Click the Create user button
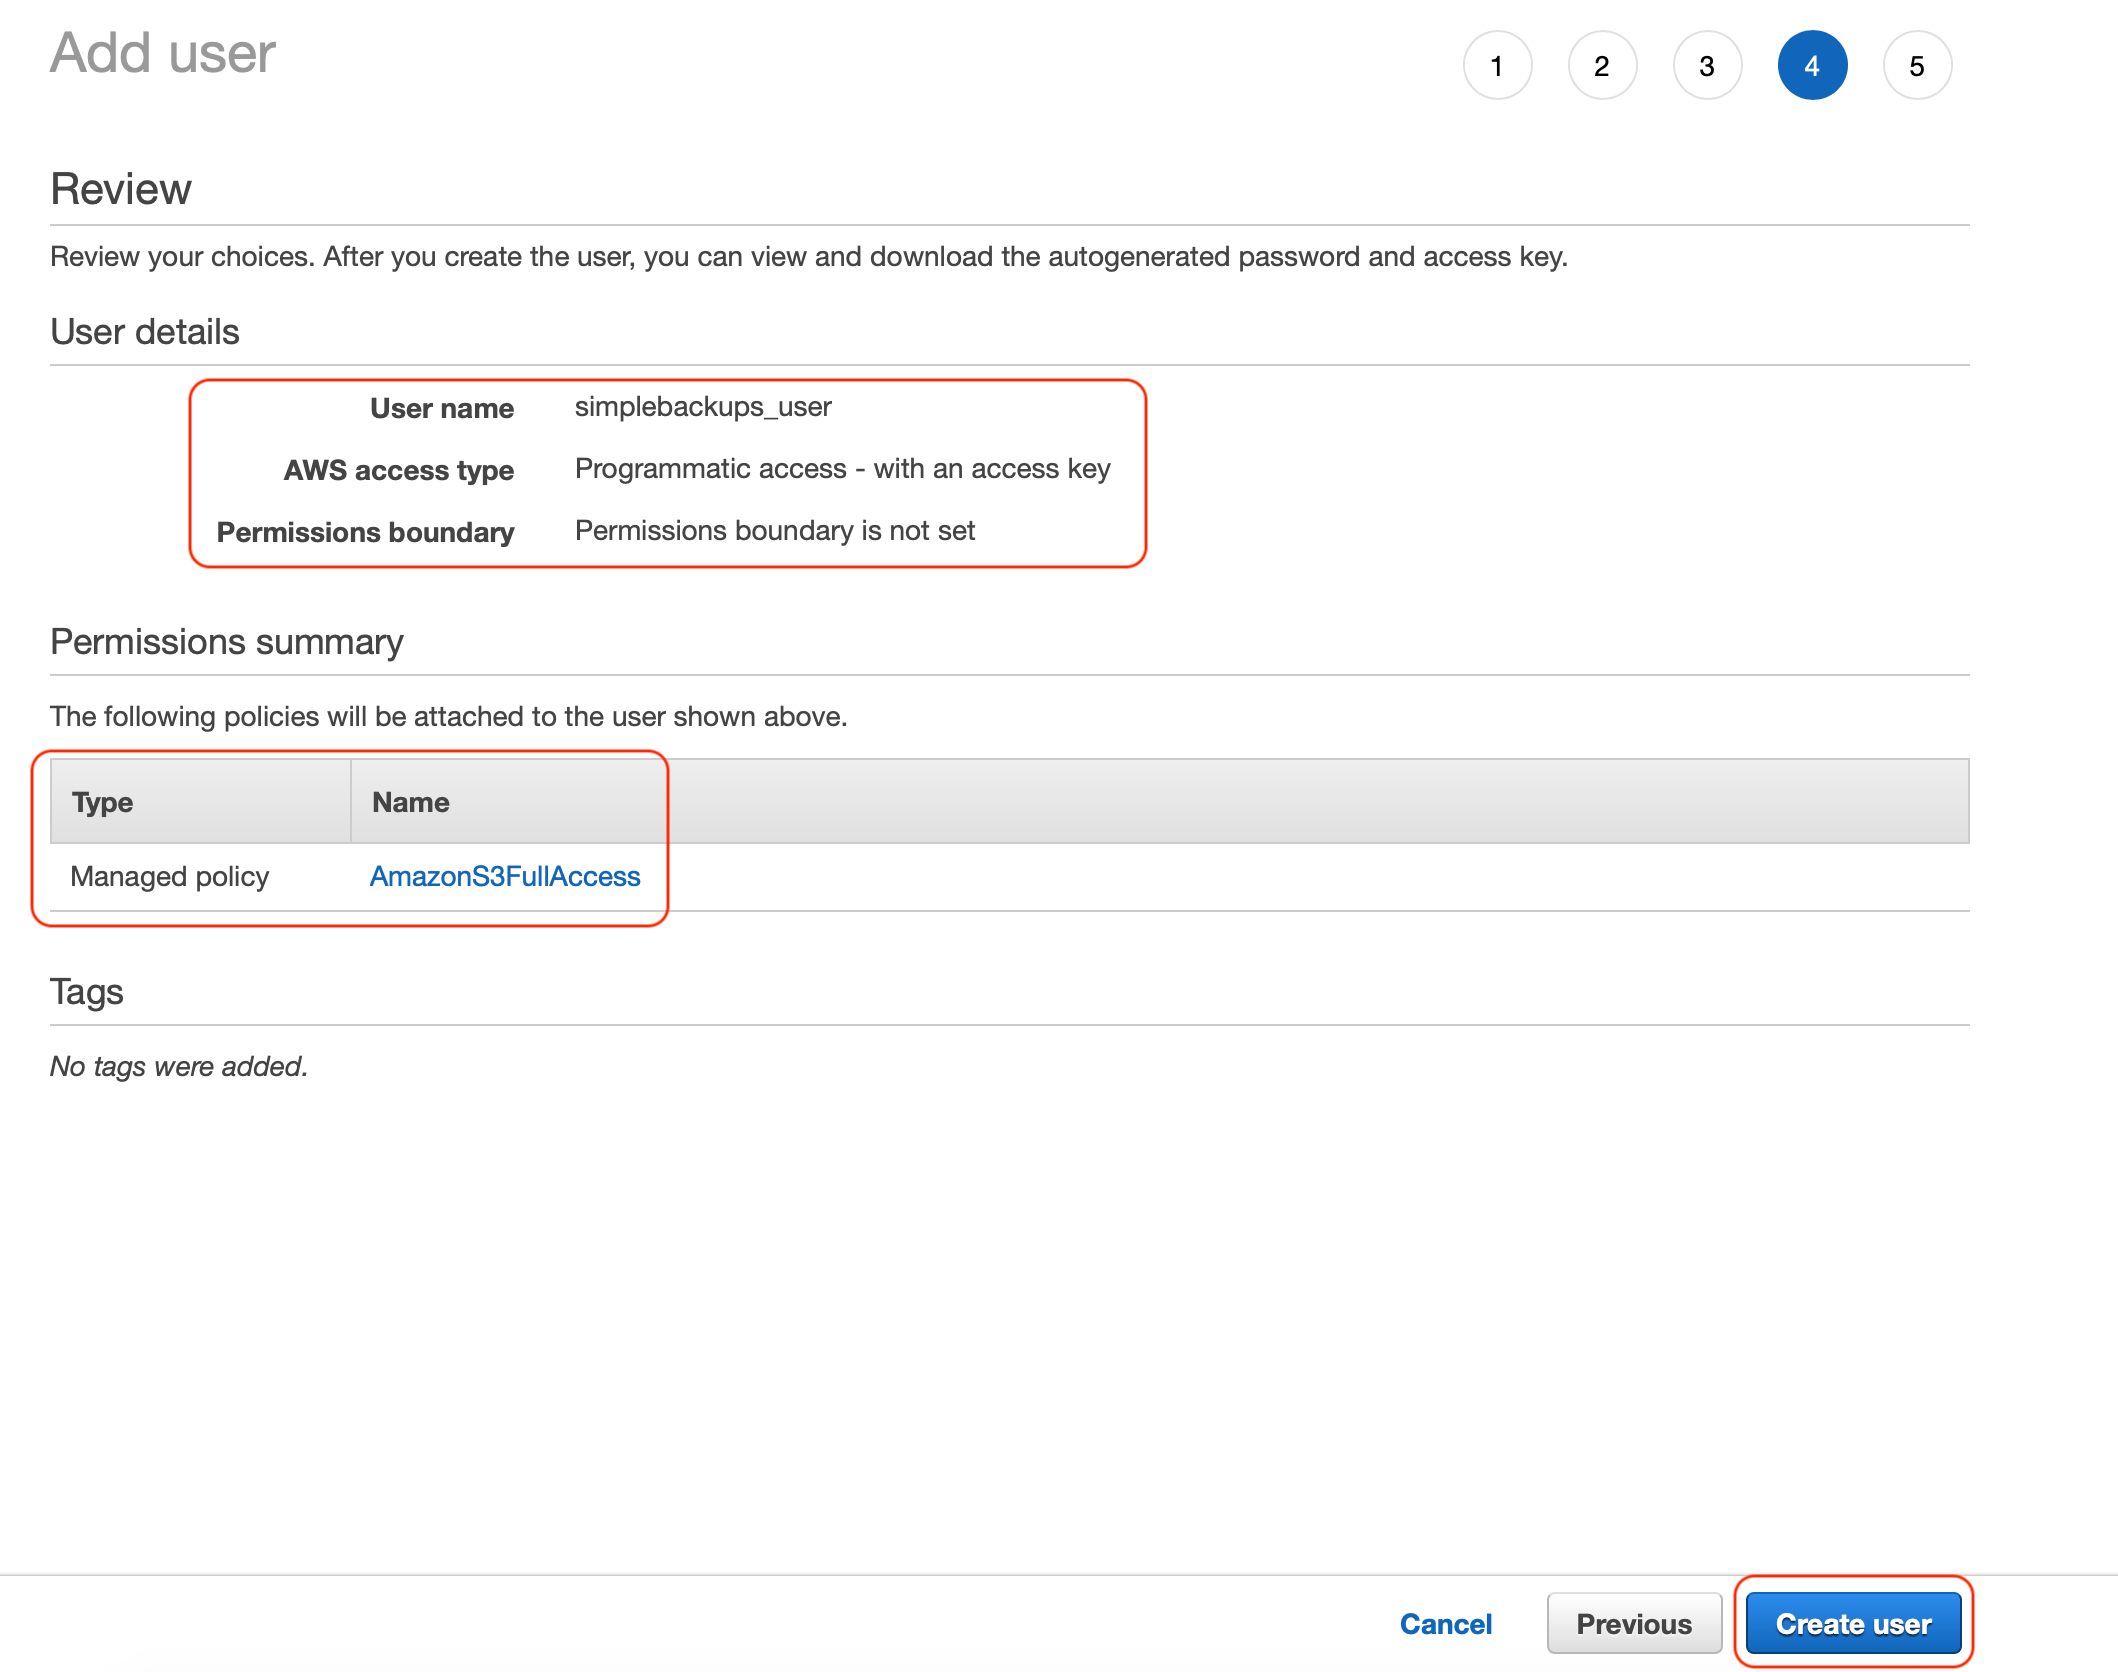Image resolution: width=2118 pixels, height=1672 pixels. click(1854, 1623)
